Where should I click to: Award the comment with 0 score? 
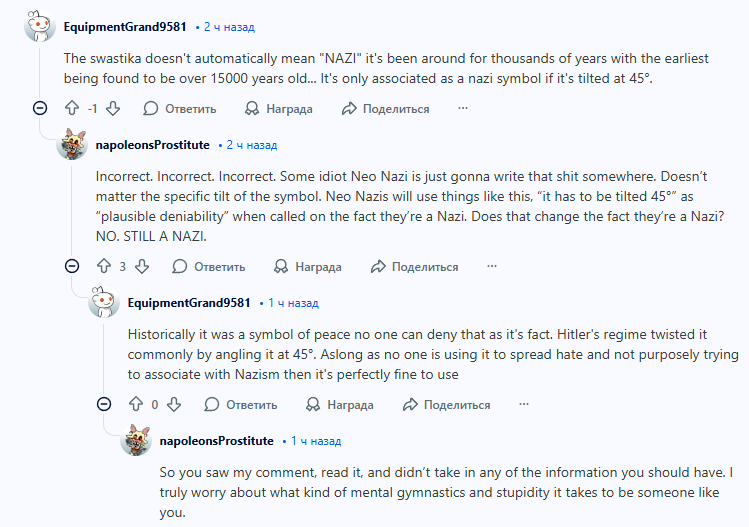[x=340, y=405]
